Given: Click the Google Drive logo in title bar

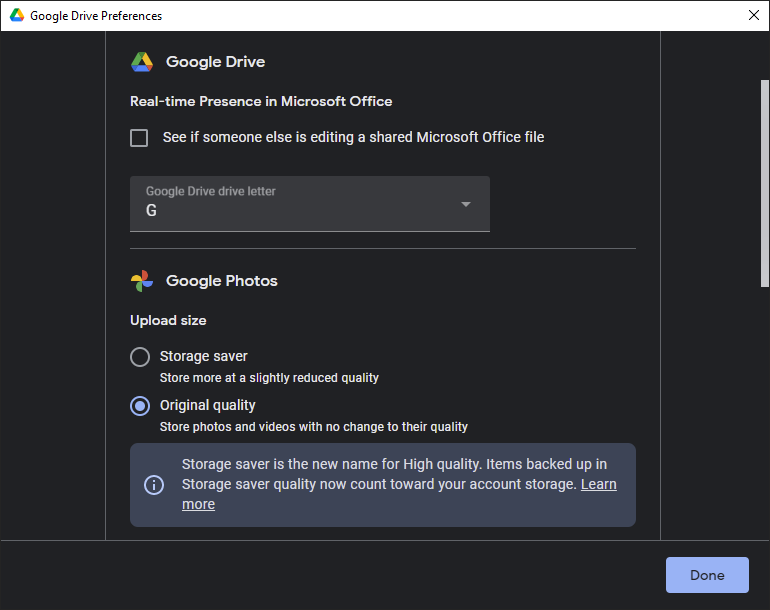Looking at the screenshot, I should point(17,15).
